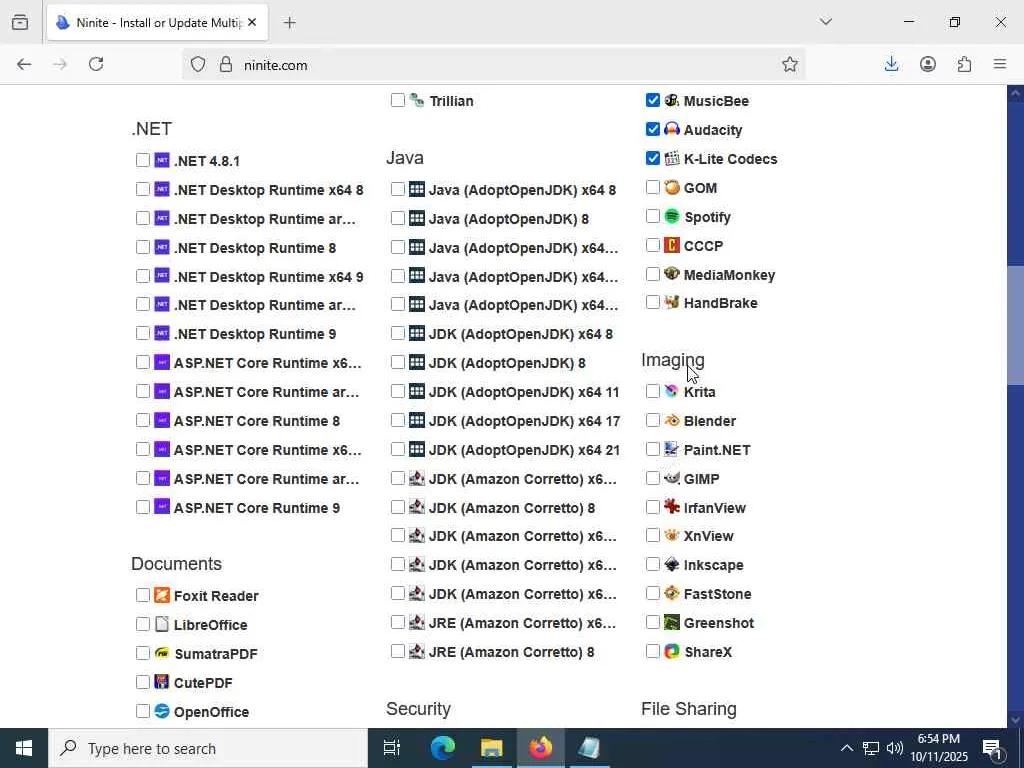Click the Windows search box
The image size is (1024, 768).
coord(208,748)
